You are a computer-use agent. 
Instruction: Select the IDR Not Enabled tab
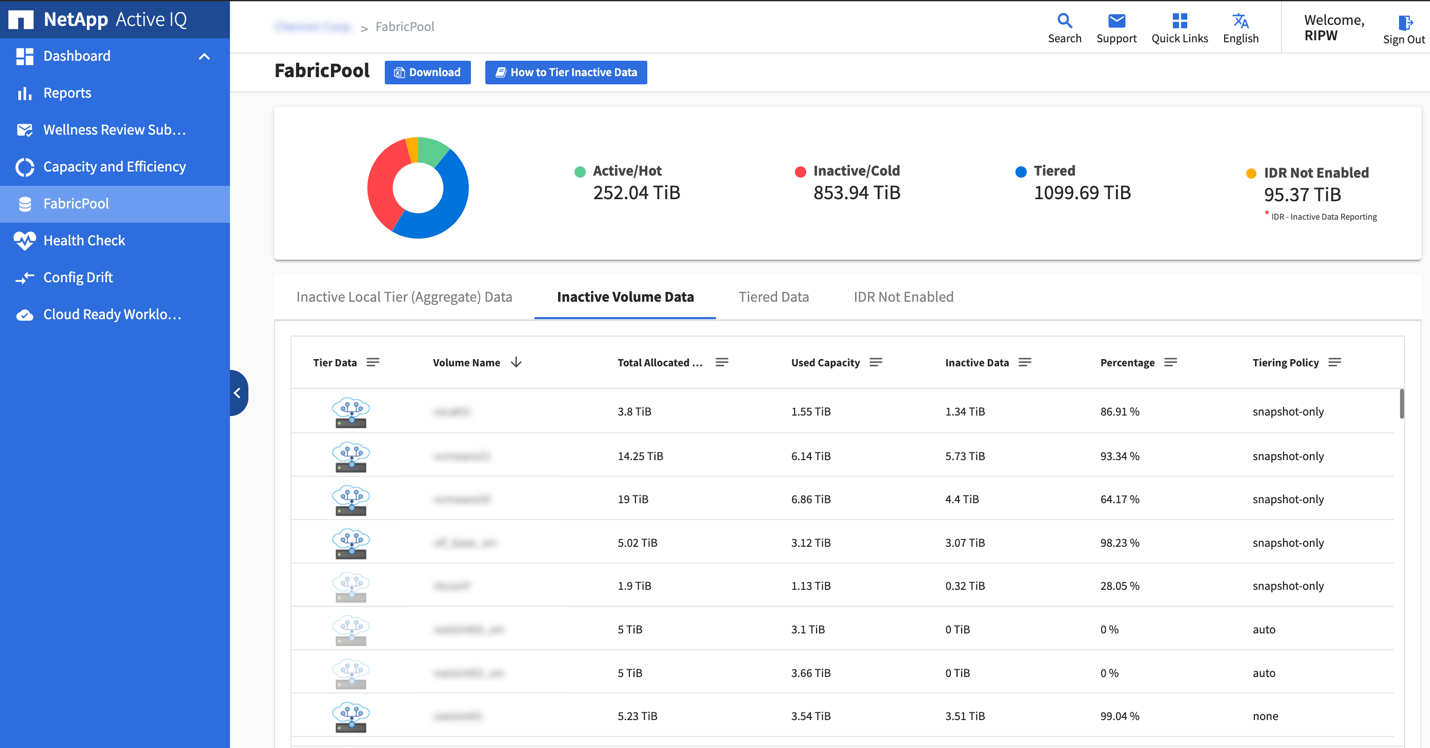click(903, 297)
